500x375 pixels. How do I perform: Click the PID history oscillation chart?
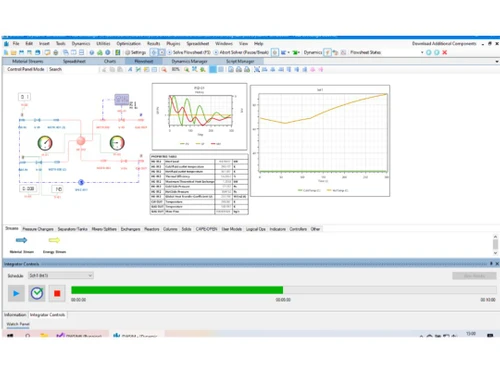[x=200, y=117]
